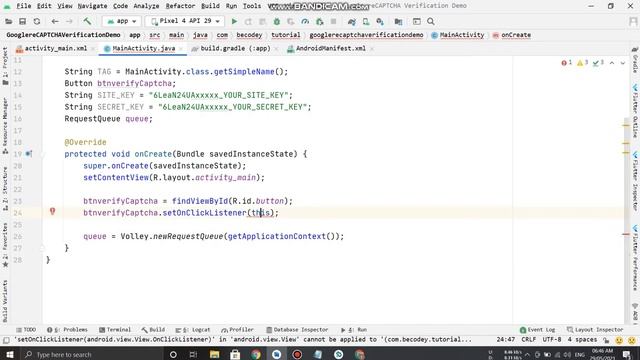
Task: Open the Structure side panel
Action: (x=5, y=189)
